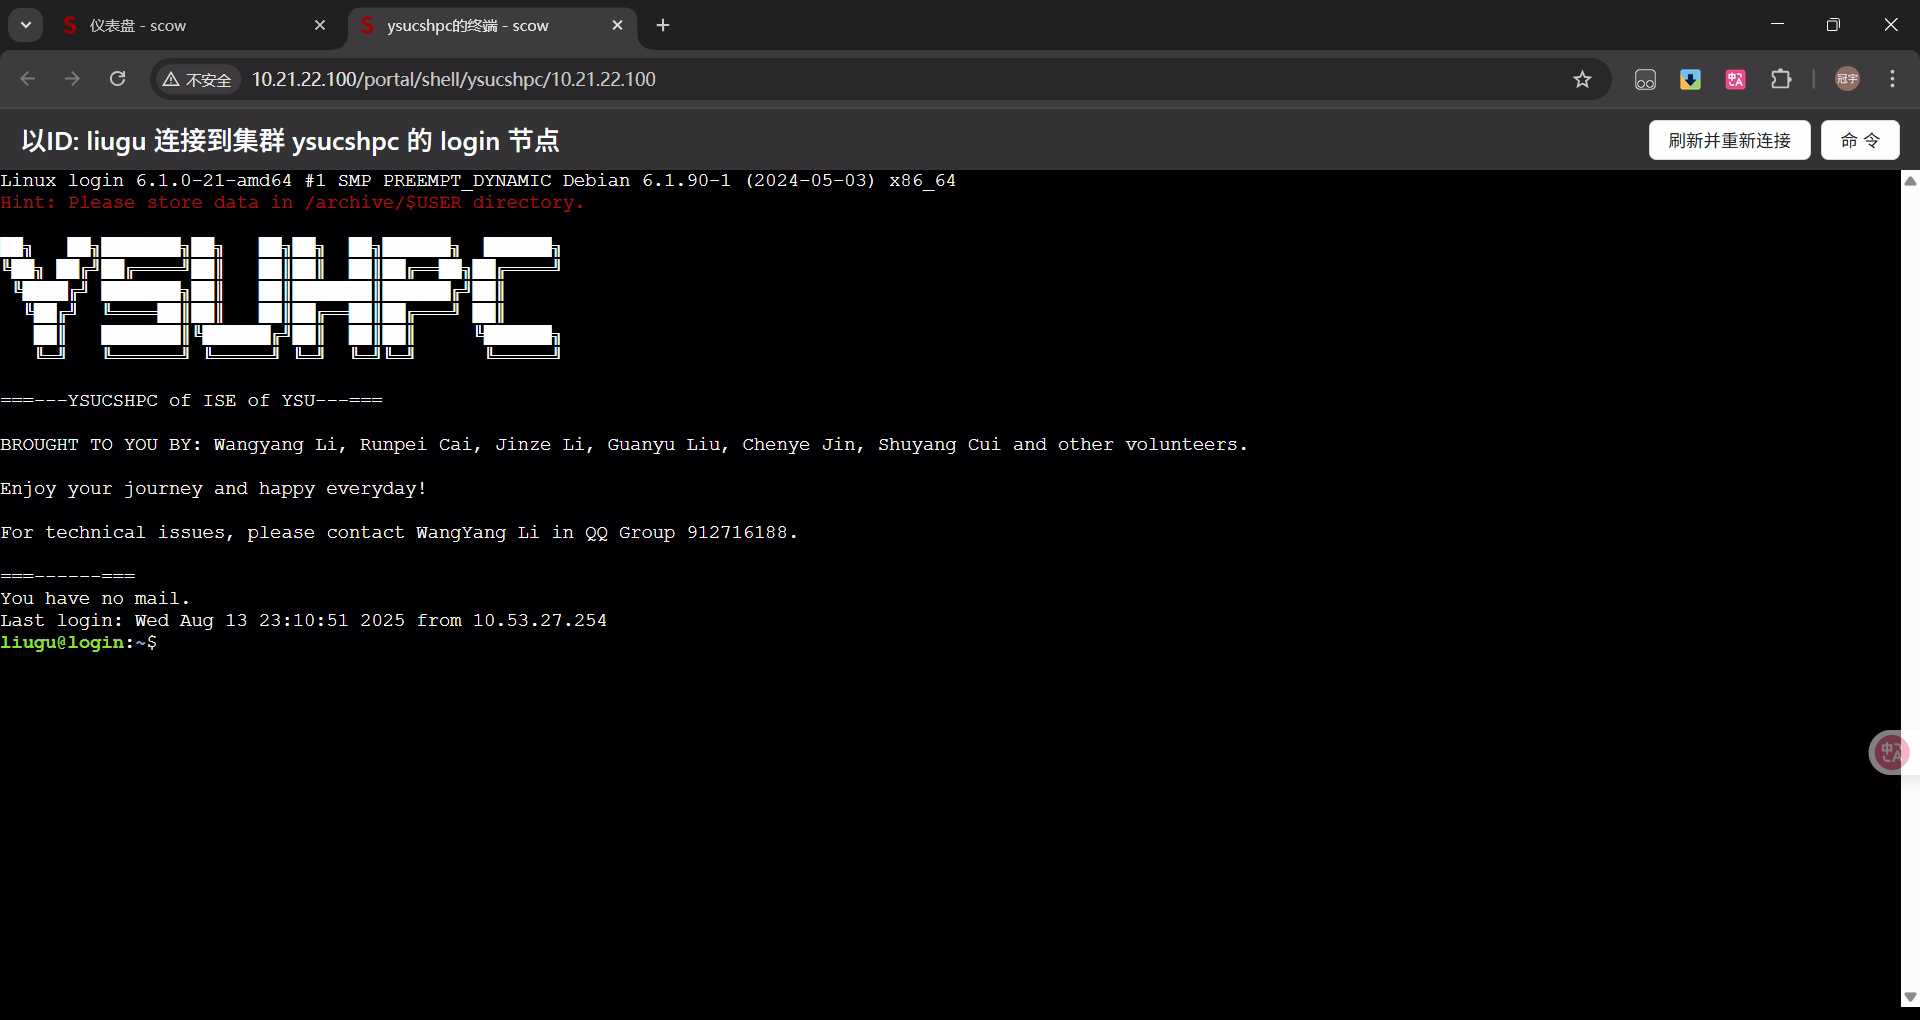Image resolution: width=1920 pixels, height=1020 pixels.
Task: Open a new browser tab
Action: 663,26
